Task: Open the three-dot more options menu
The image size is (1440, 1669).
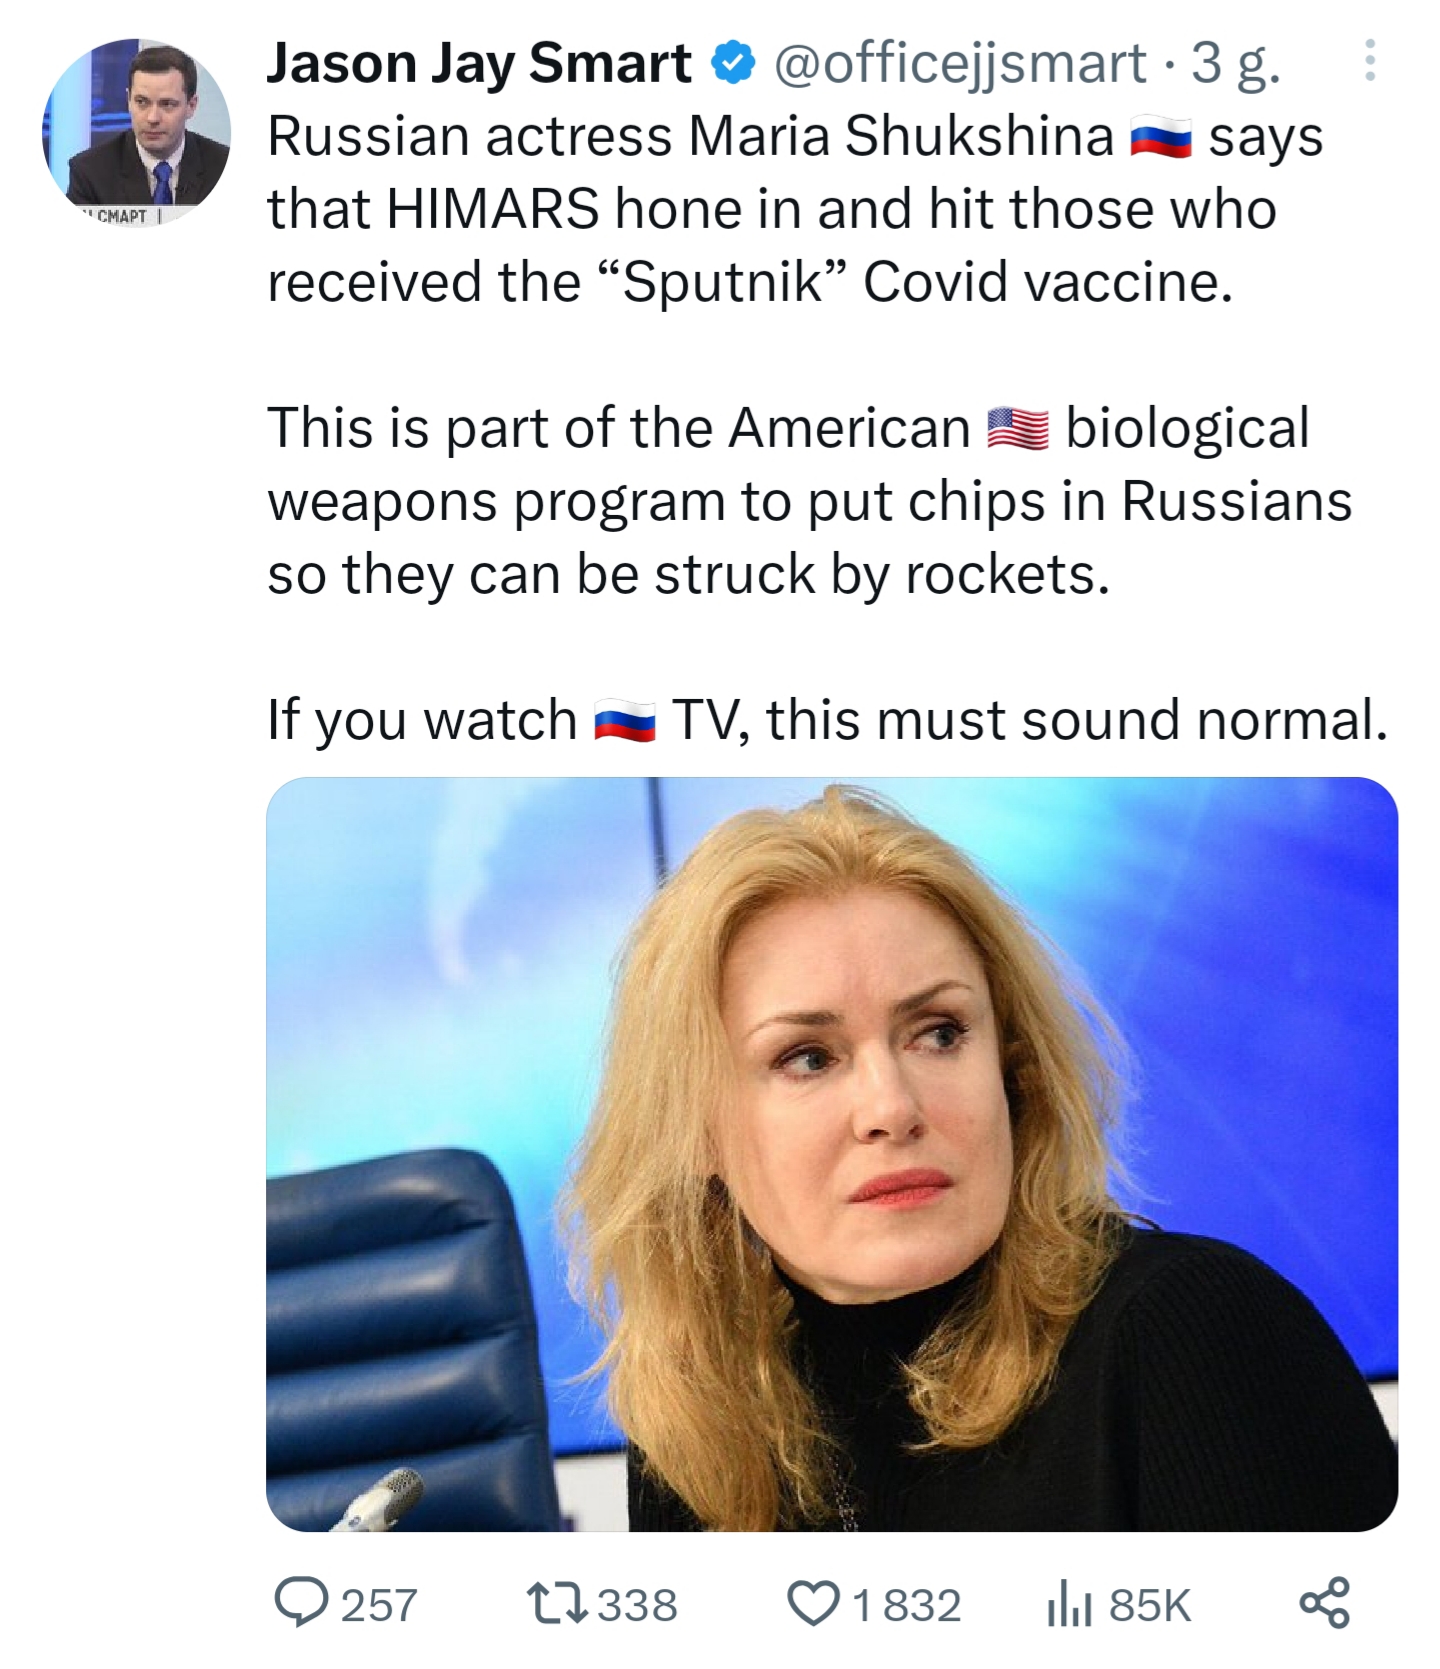Action: 1370,62
